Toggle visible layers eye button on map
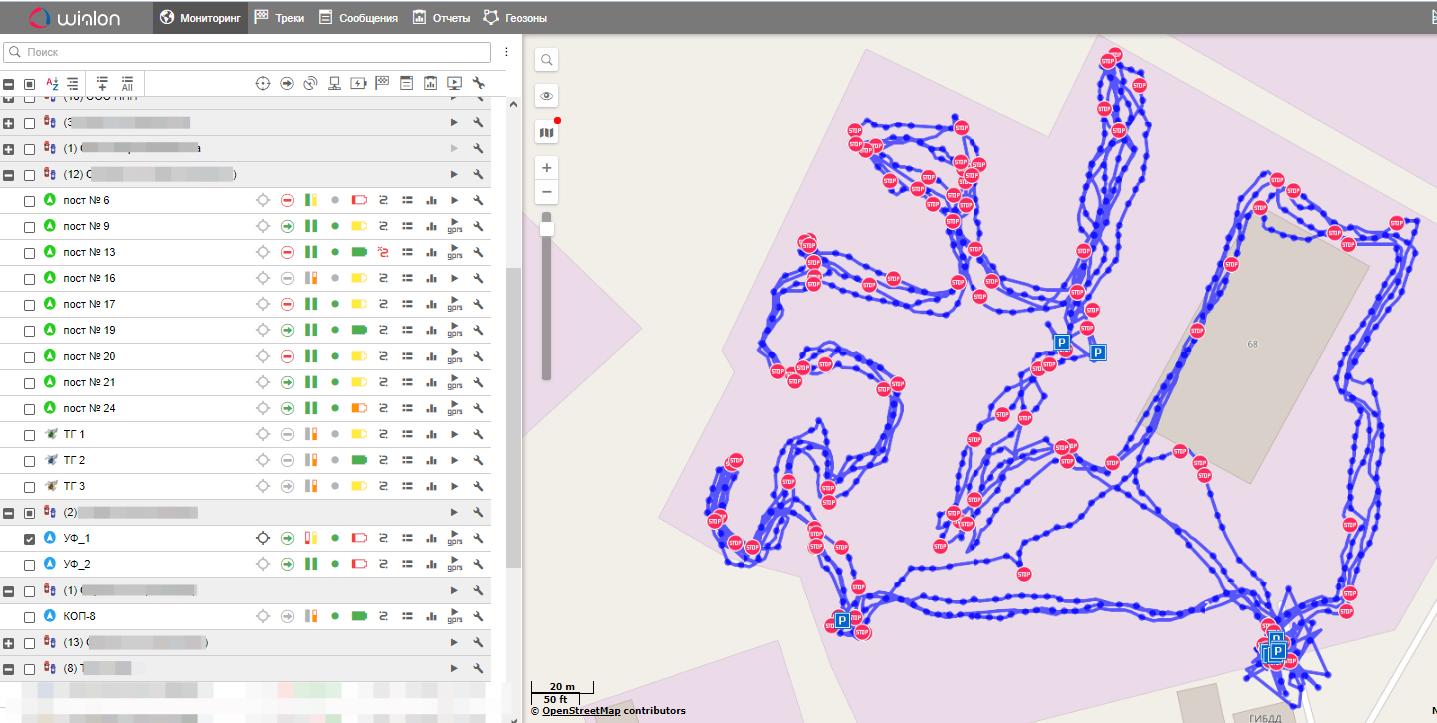This screenshot has height=723, width=1437. click(x=547, y=96)
